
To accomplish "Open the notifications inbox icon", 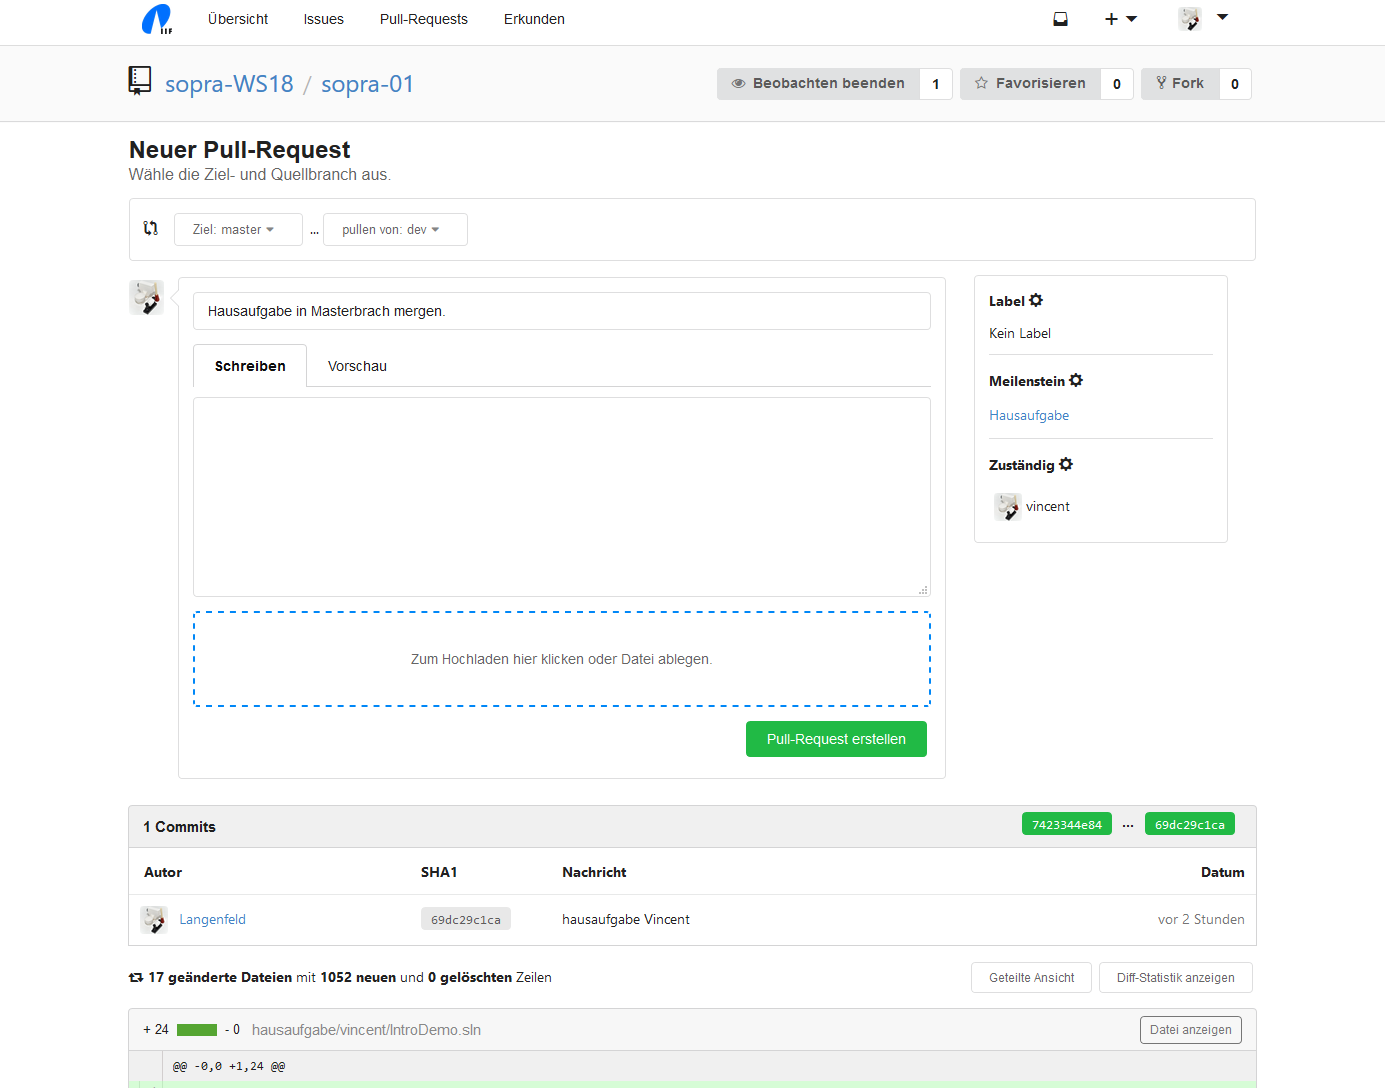I will pos(1060,19).
